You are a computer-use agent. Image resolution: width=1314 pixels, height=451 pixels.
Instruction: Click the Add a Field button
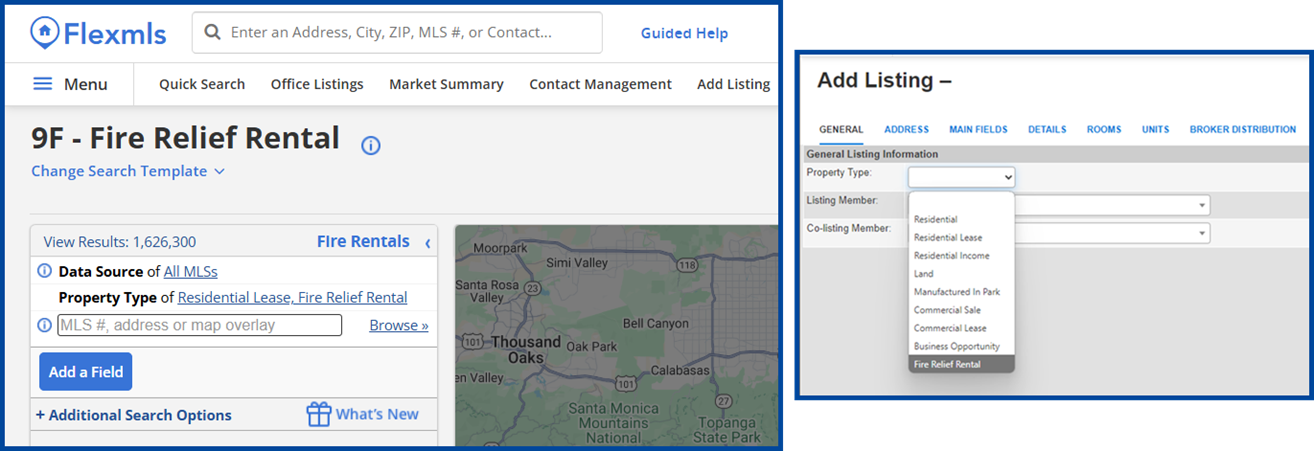(x=85, y=372)
